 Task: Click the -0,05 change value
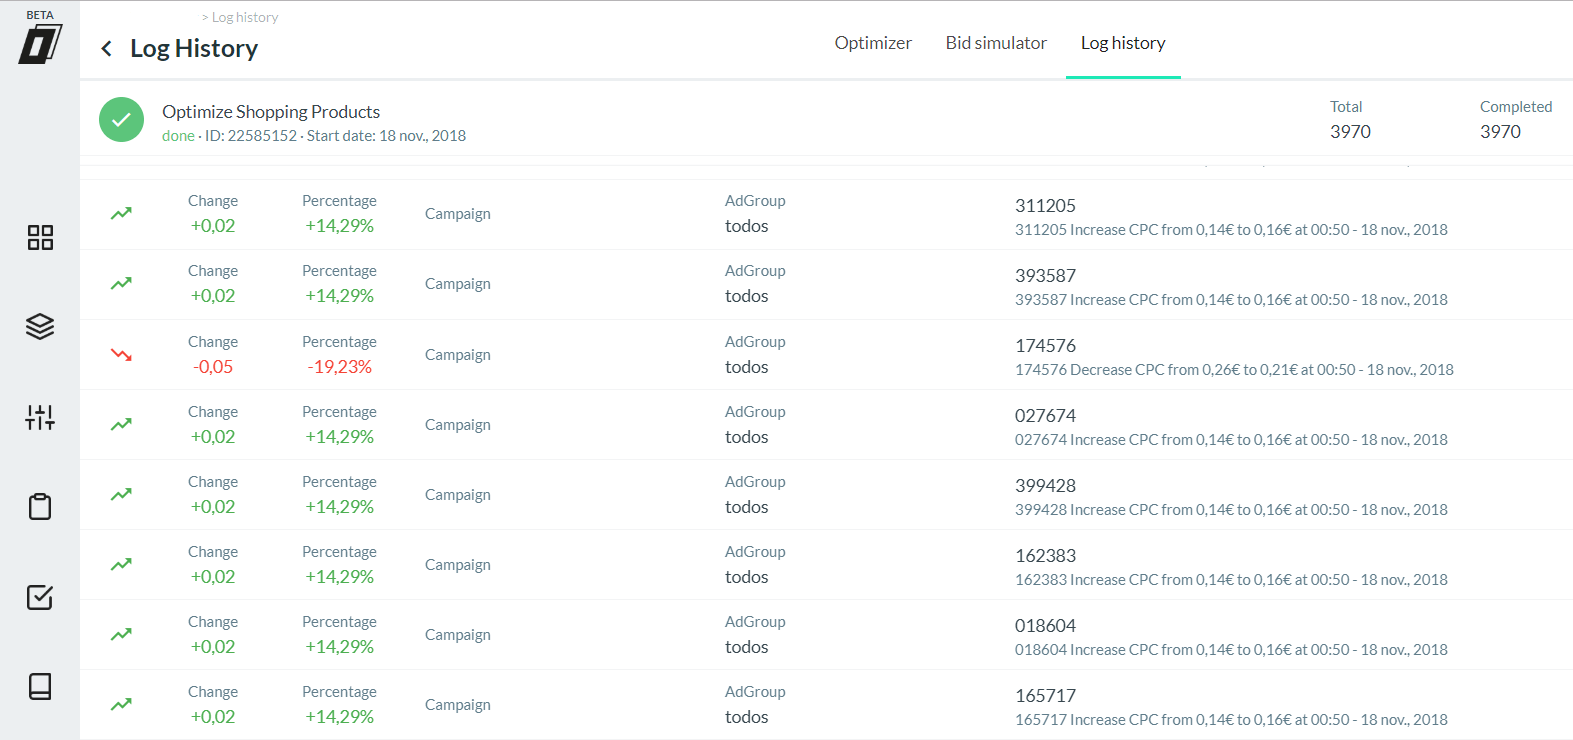(x=213, y=367)
